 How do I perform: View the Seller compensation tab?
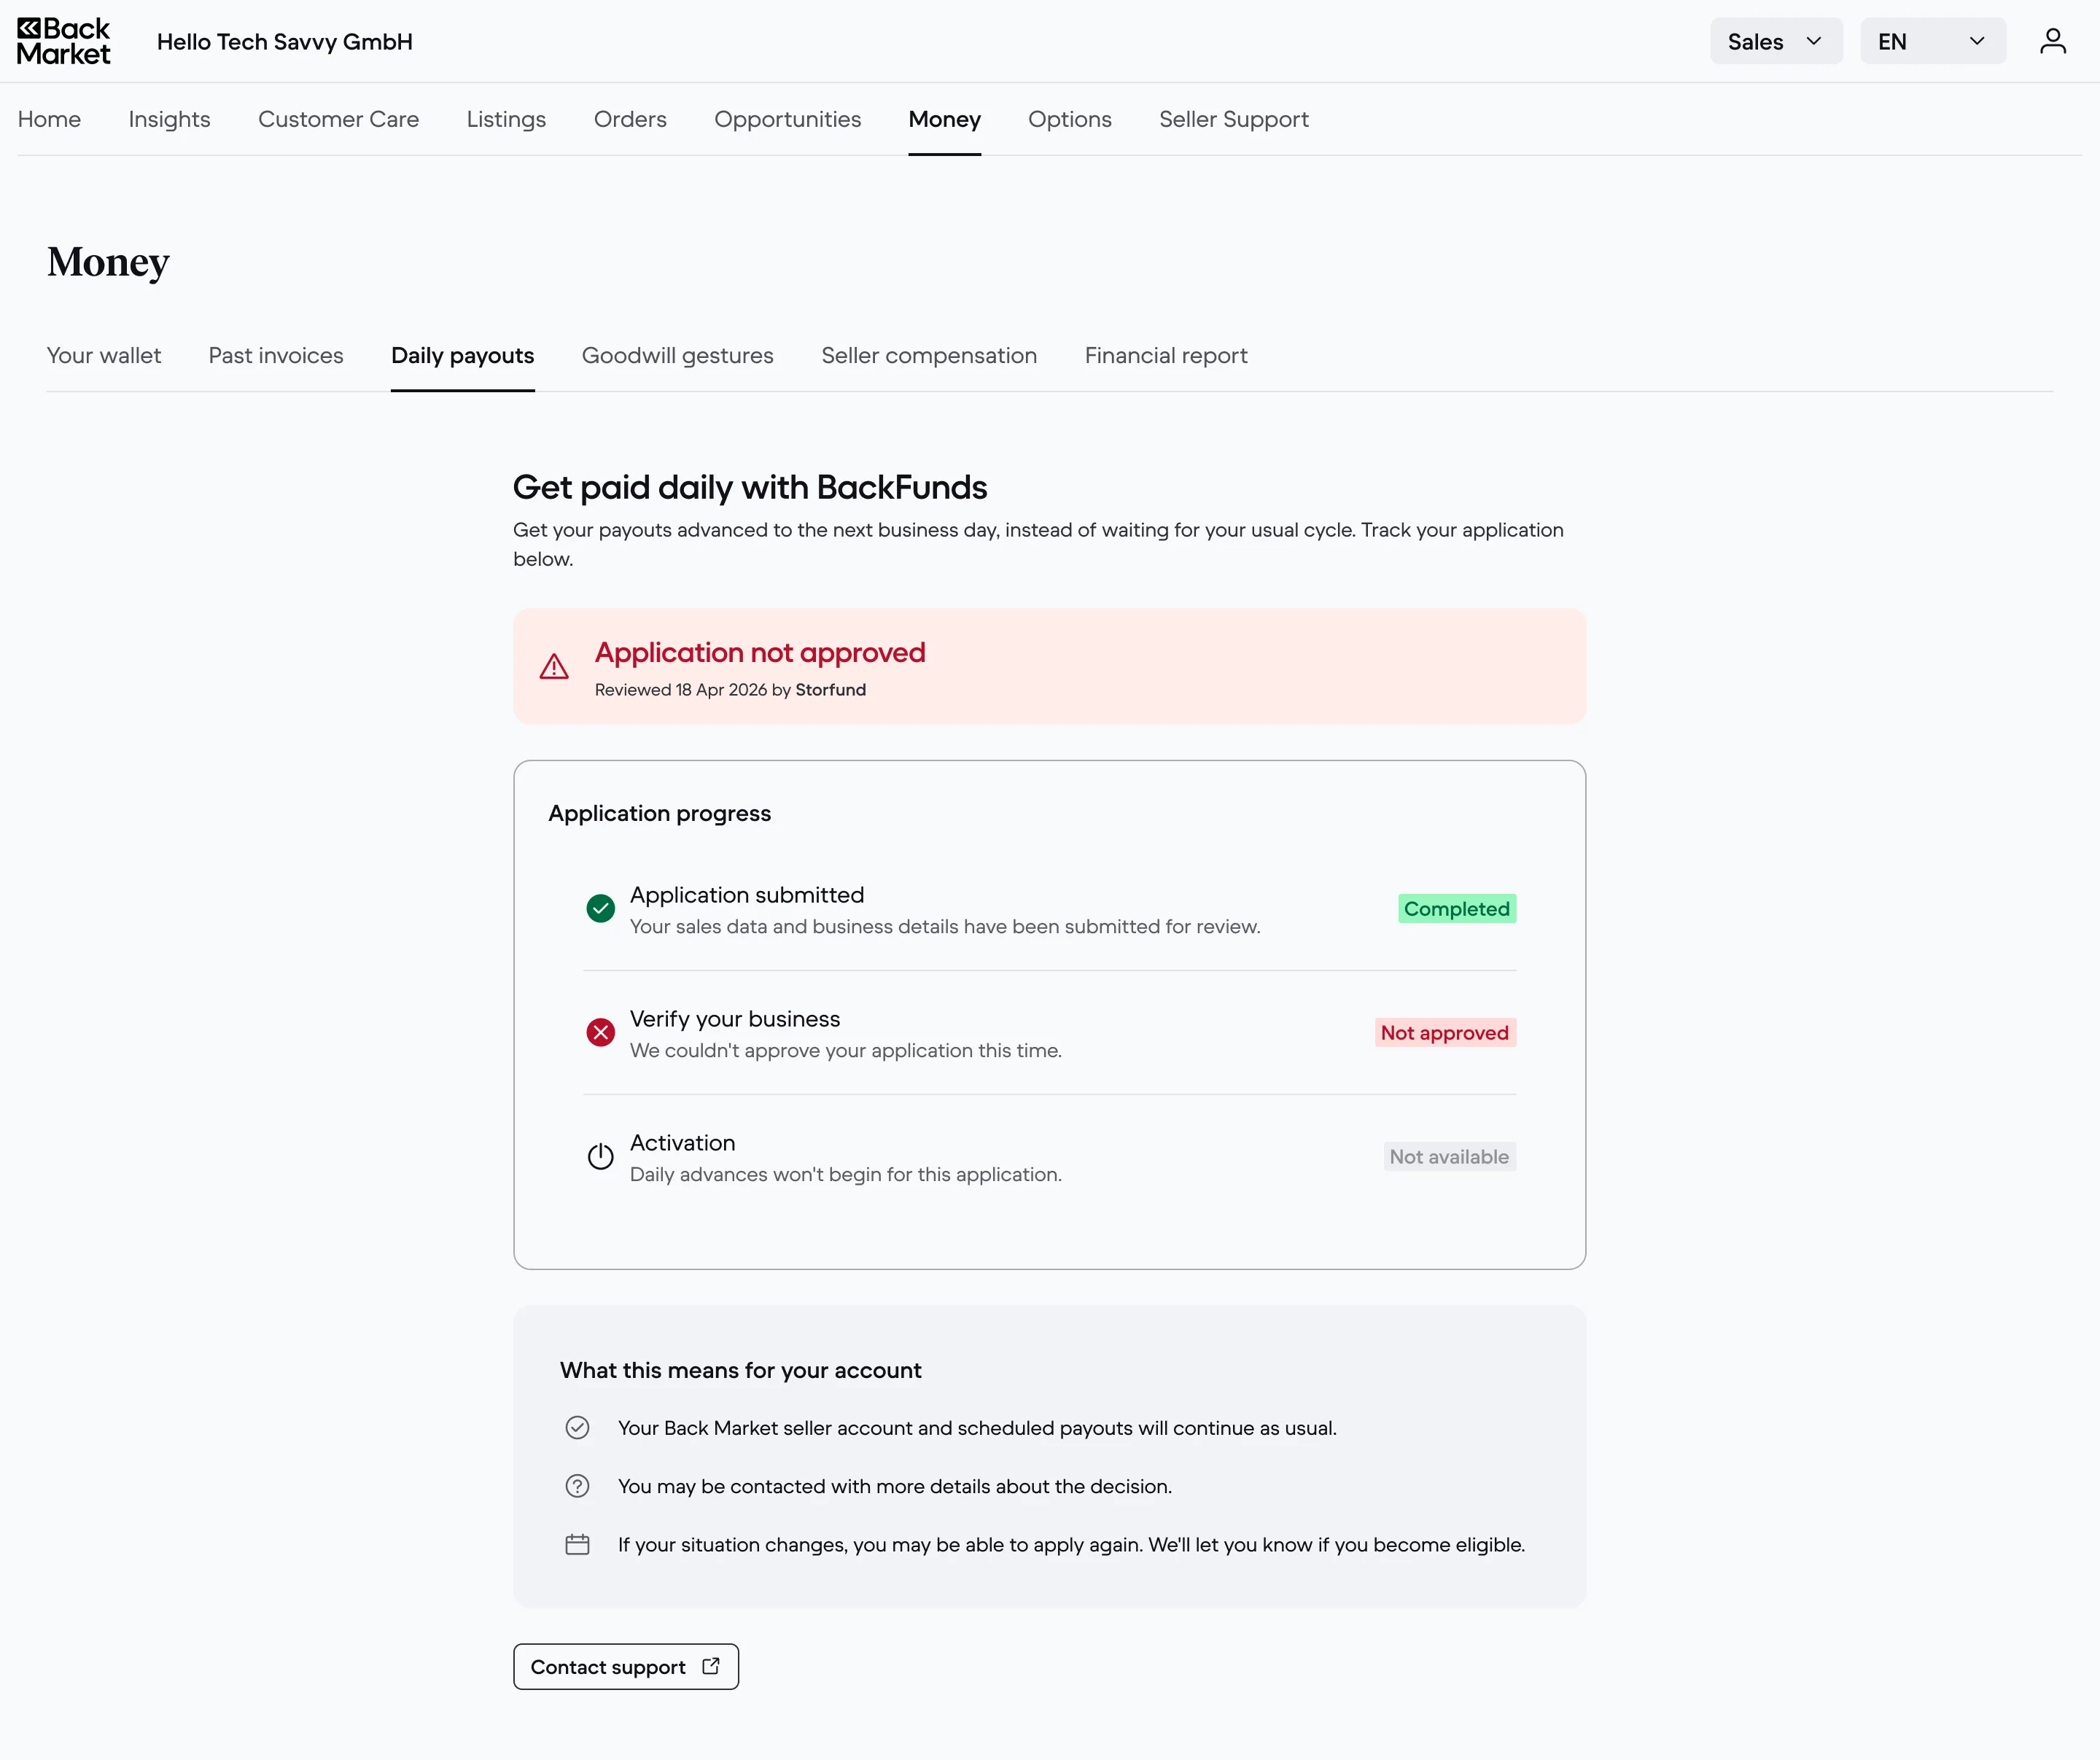coord(929,355)
